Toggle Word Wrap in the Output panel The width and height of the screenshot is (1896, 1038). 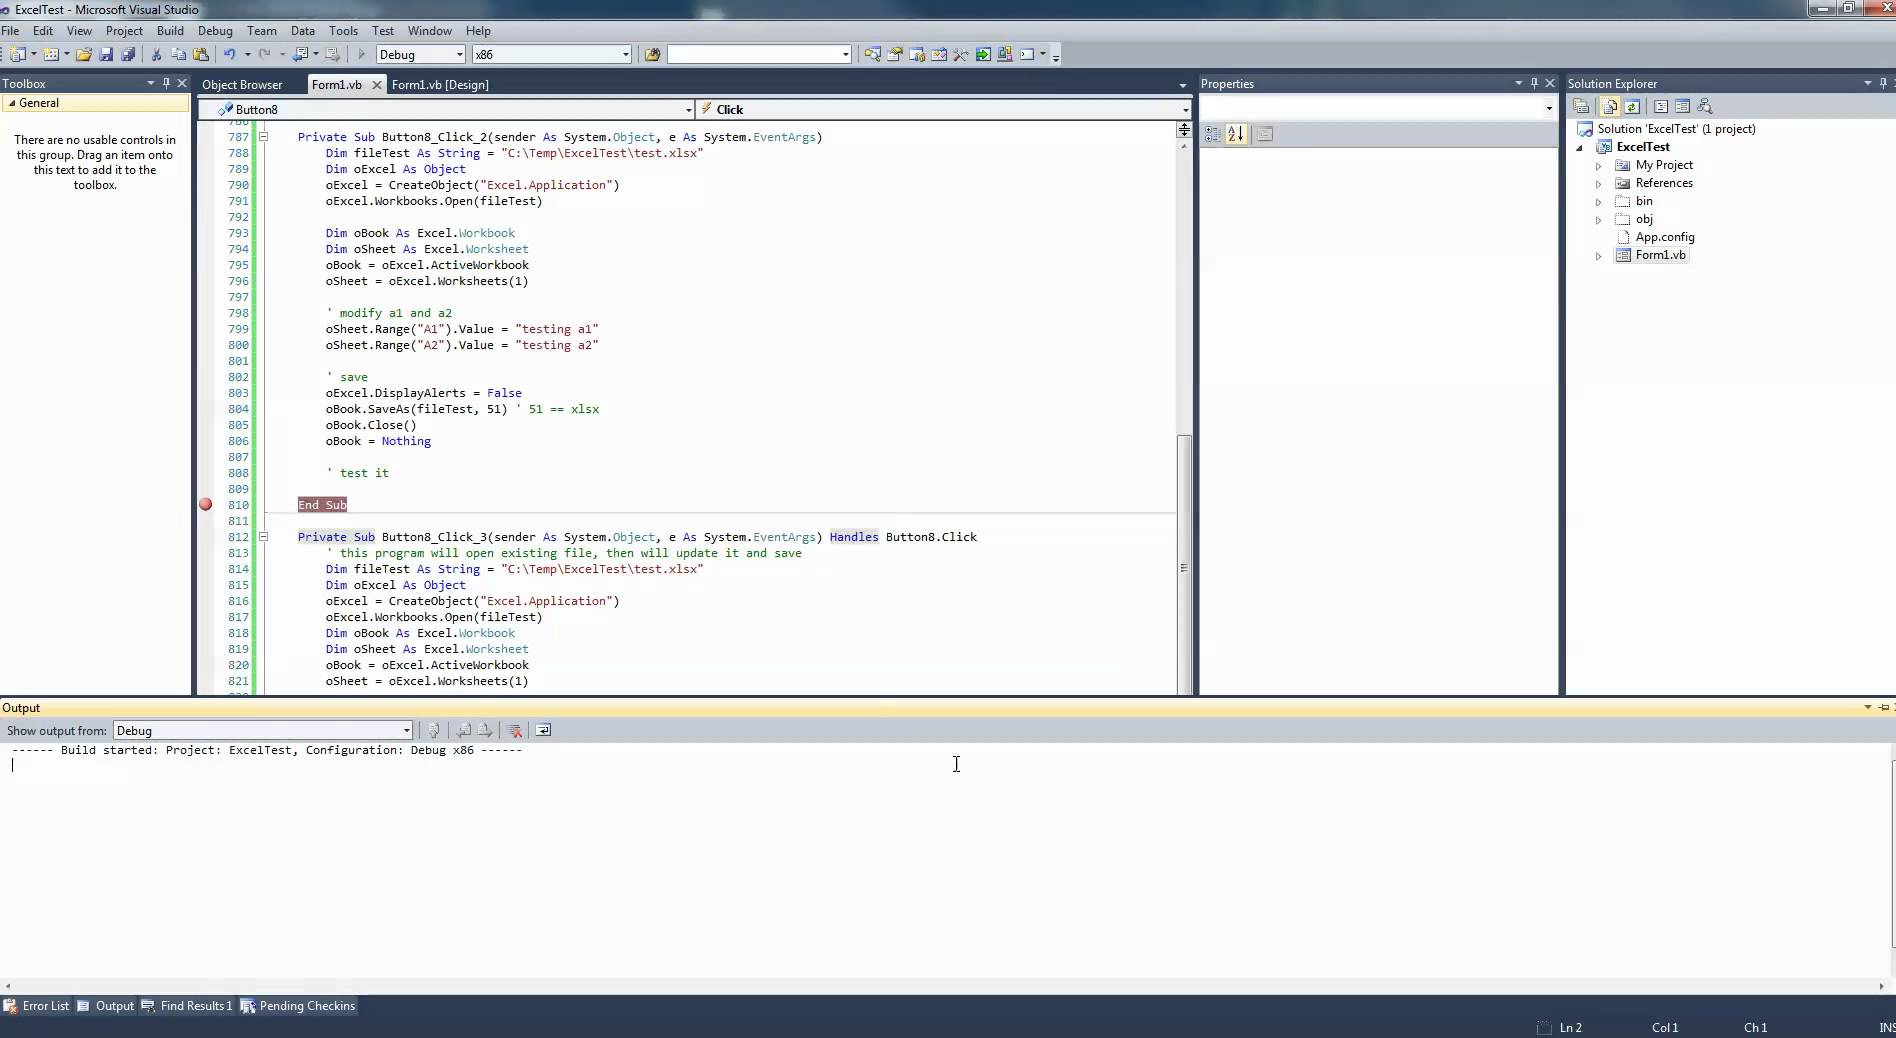point(543,730)
